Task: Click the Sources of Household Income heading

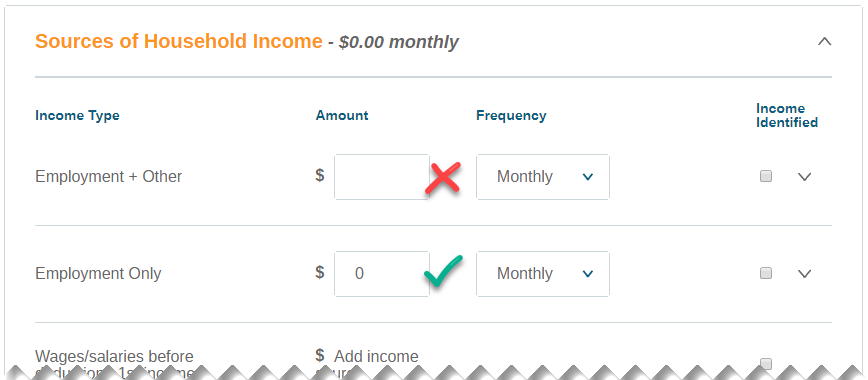Action: [178, 42]
